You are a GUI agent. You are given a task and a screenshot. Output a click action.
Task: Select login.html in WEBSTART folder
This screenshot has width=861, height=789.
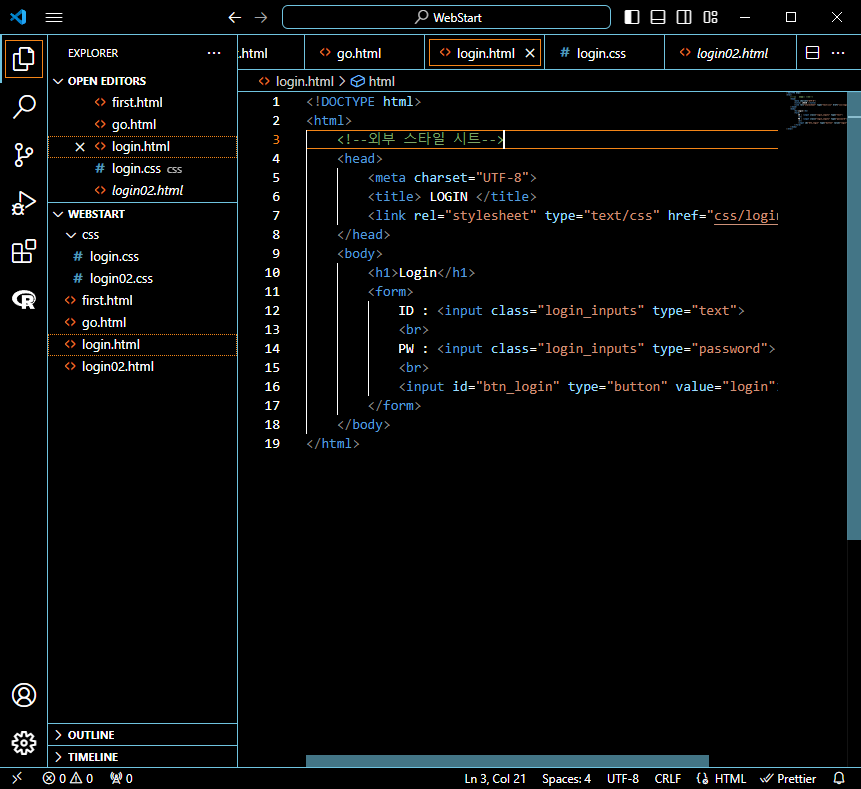click(x=143, y=344)
